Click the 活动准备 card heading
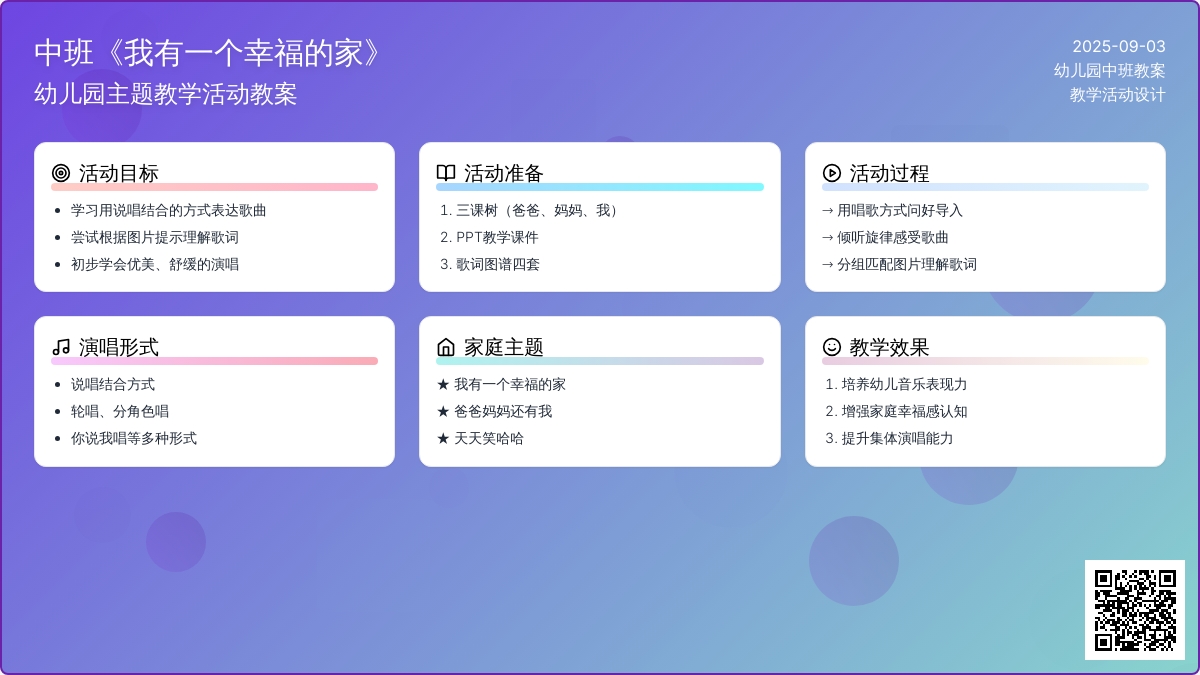This screenshot has height=675, width=1200. tap(504, 173)
